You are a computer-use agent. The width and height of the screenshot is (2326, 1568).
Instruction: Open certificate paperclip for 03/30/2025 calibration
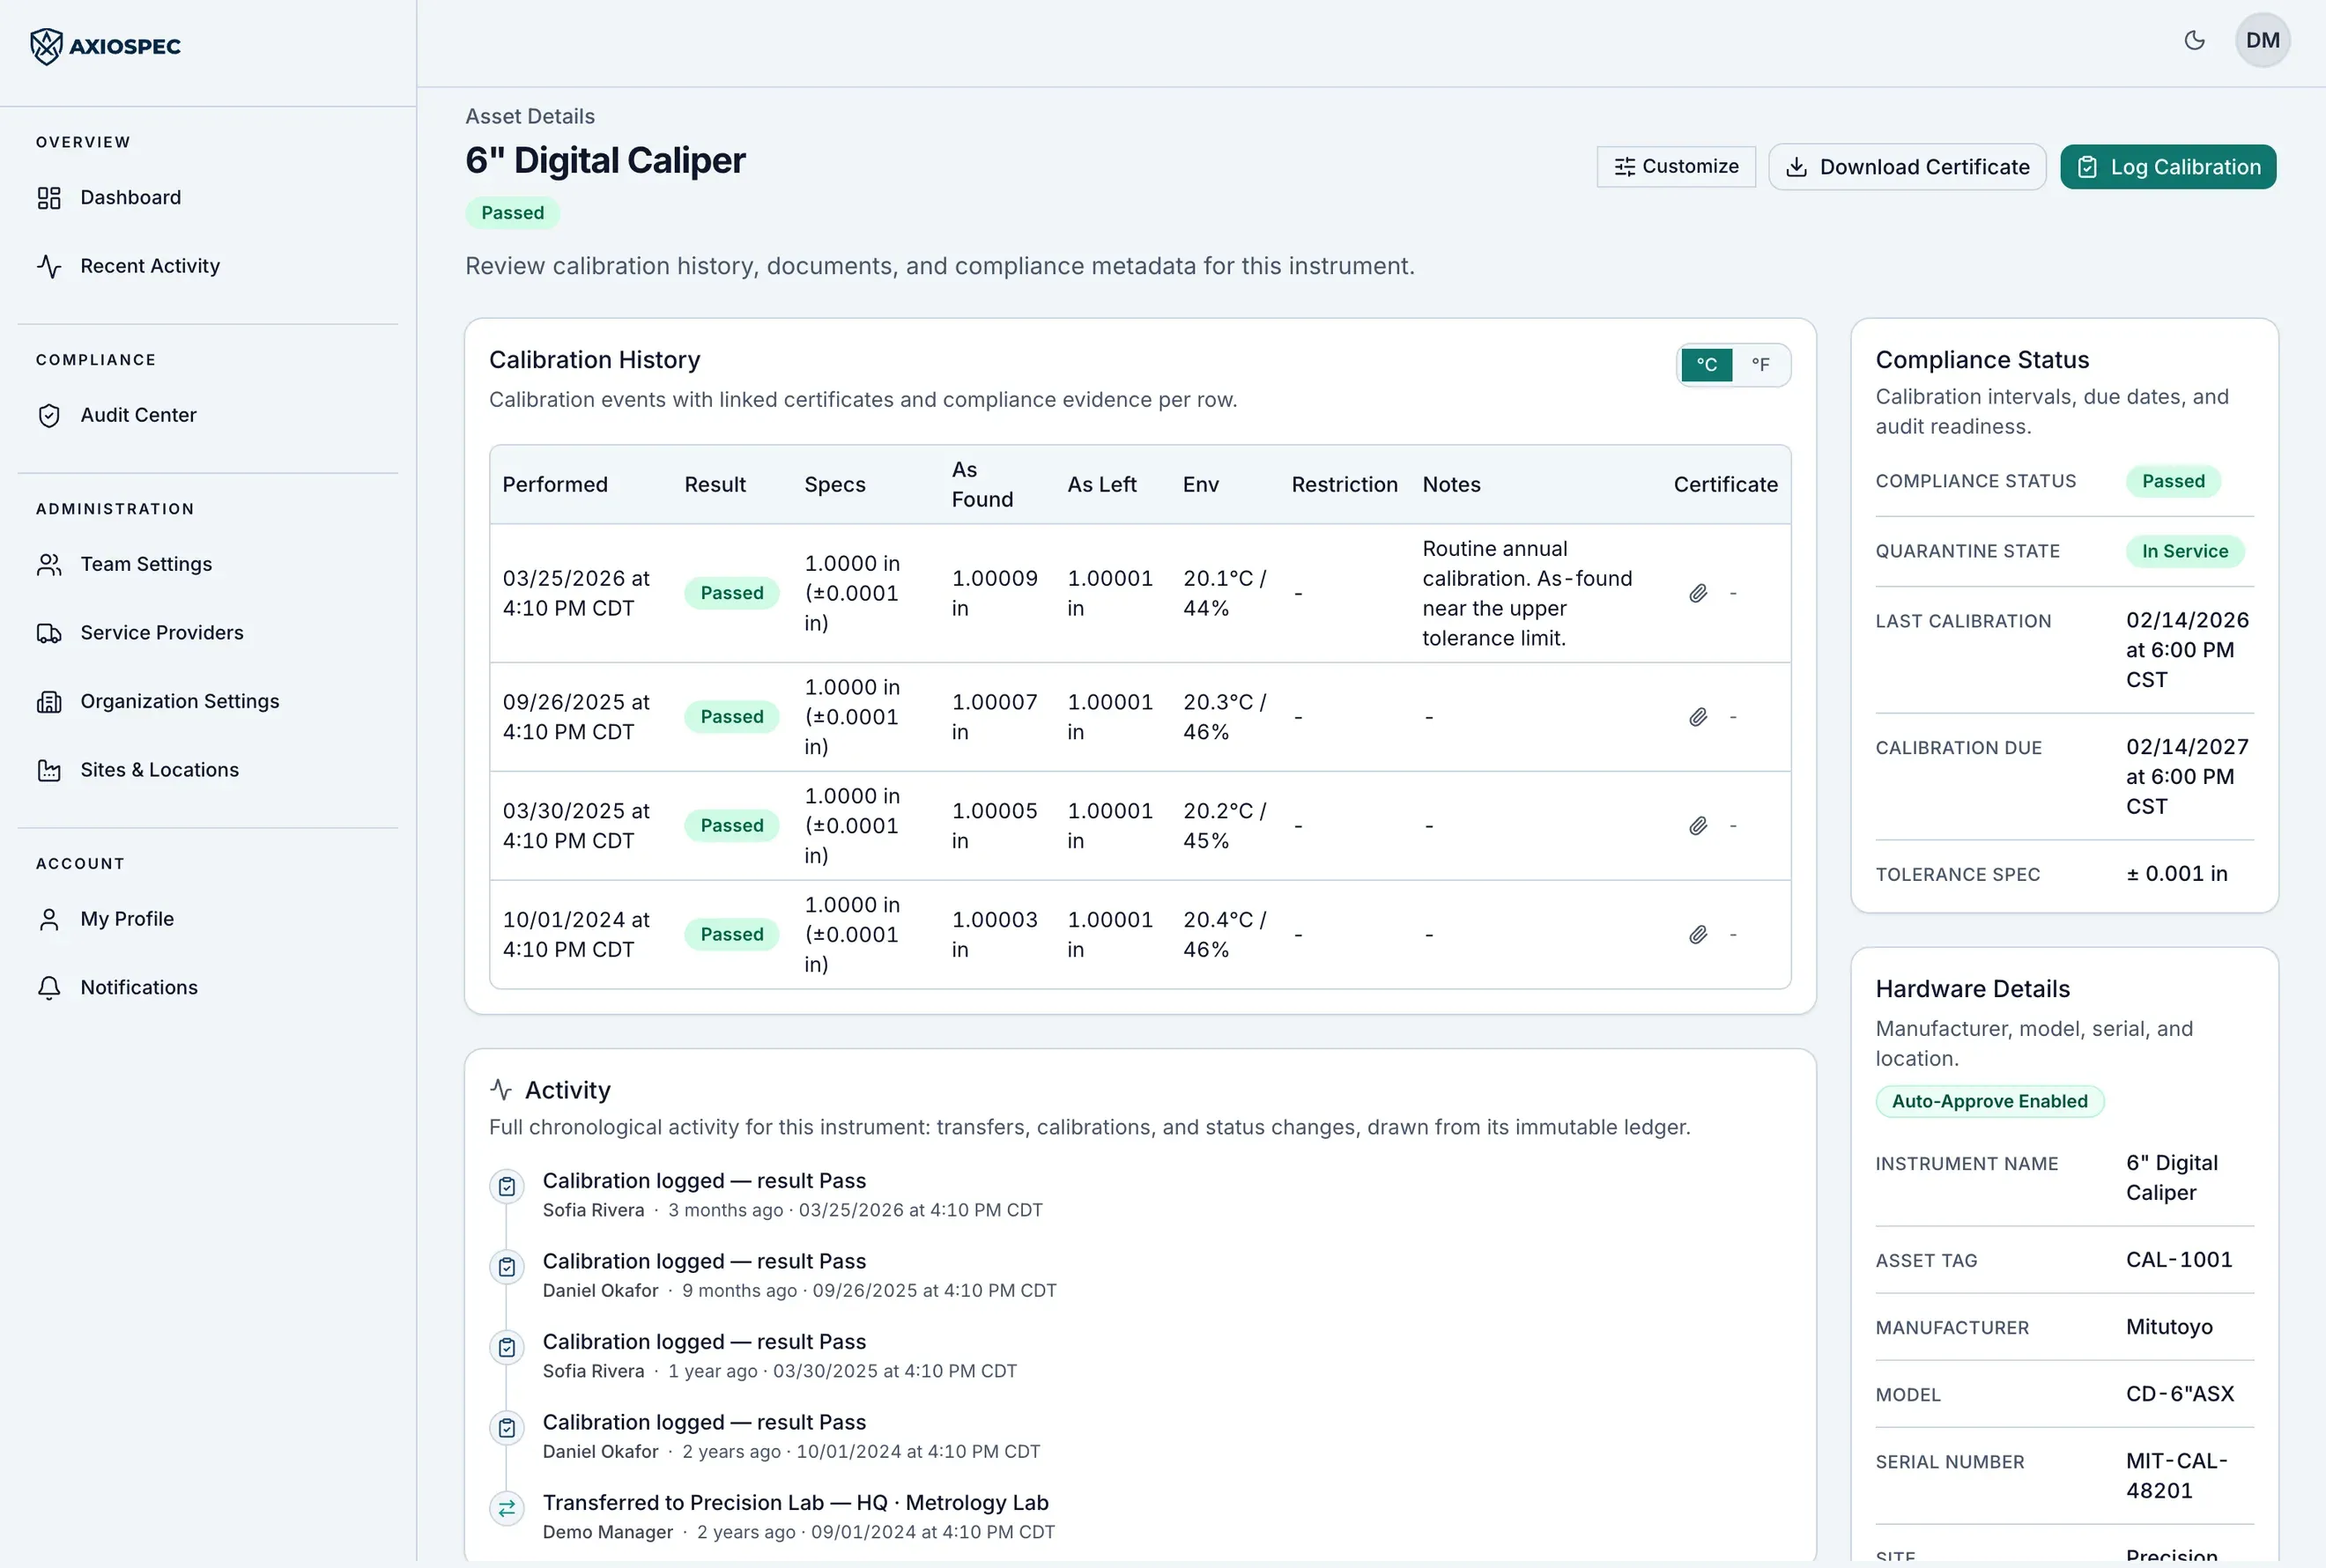coord(1698,826)
